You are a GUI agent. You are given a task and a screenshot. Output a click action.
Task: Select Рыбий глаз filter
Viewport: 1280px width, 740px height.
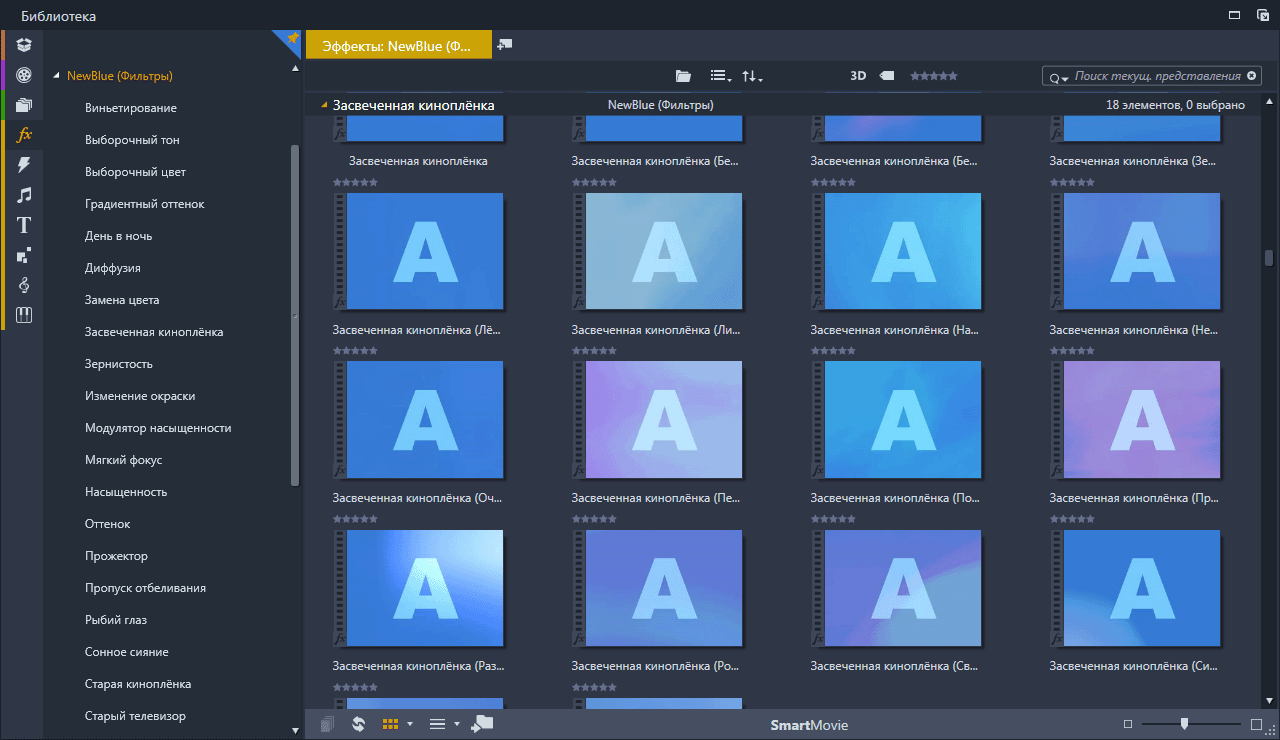[x=116, y=620]
